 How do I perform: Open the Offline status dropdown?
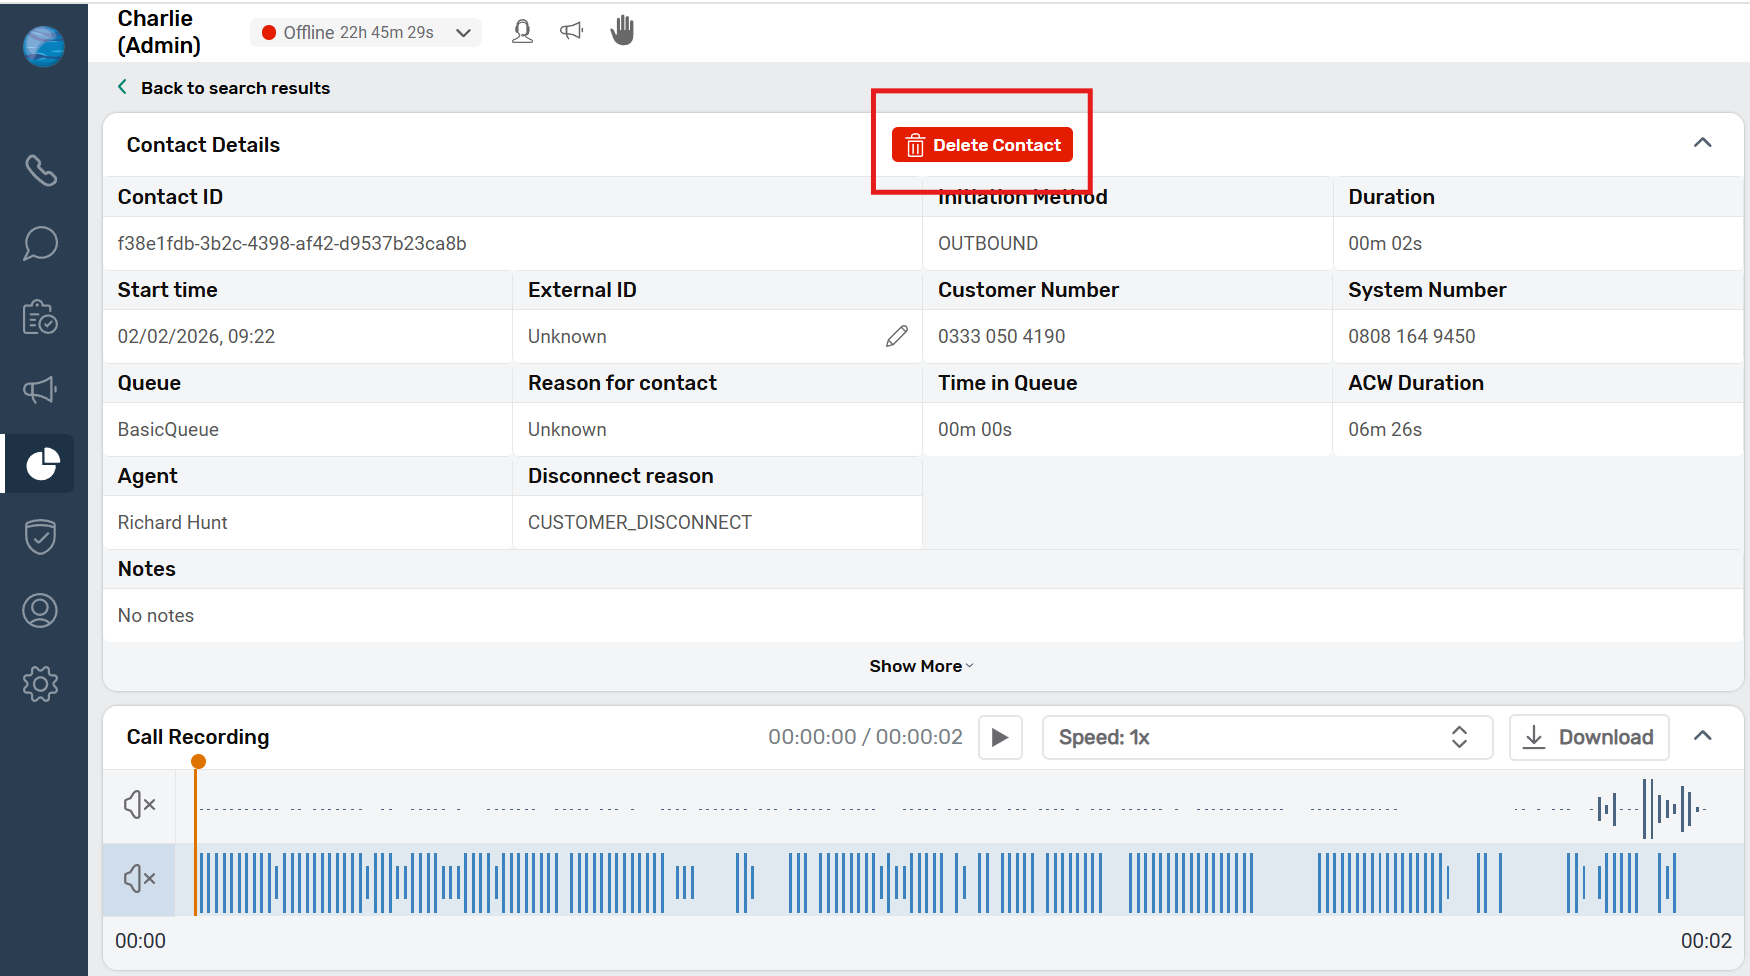tap(366, 33)
